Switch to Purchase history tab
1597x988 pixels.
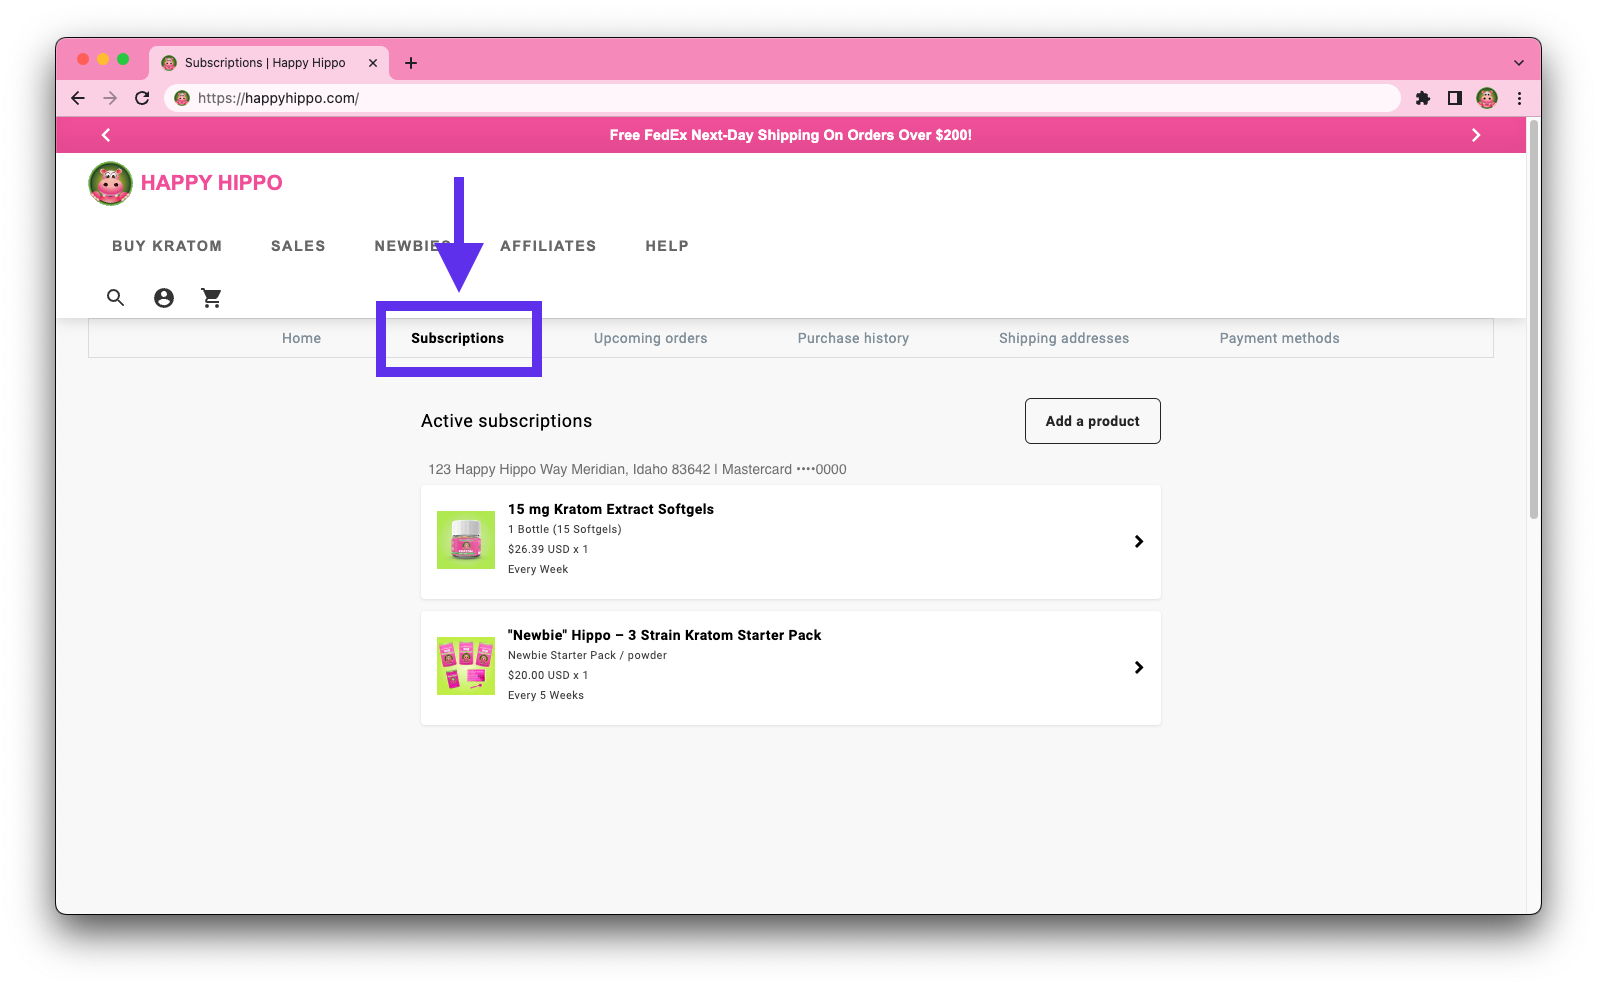pyautogui.click(x=853, y=338)
